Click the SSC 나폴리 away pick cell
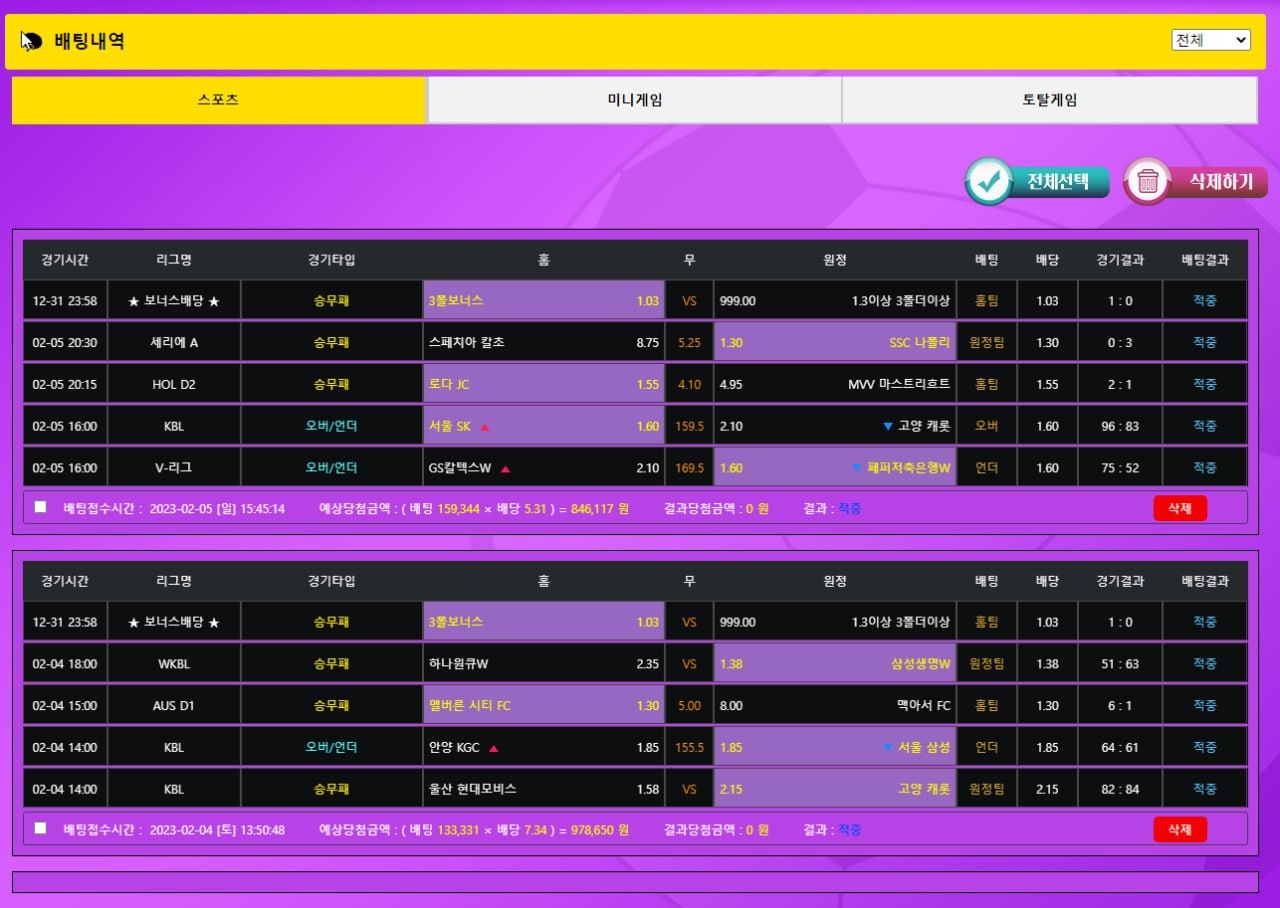This screenshot has height=908, width=1280. [x=835, y=342]
